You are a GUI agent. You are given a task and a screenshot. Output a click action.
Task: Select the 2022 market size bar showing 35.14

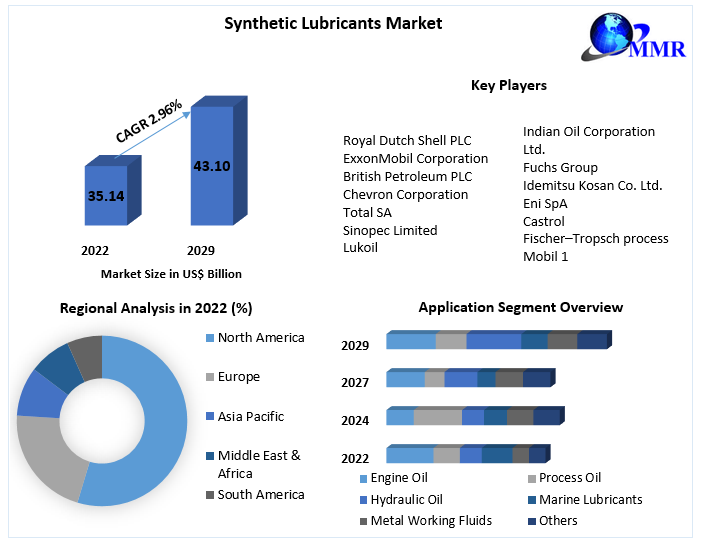(x=113, y=190)
